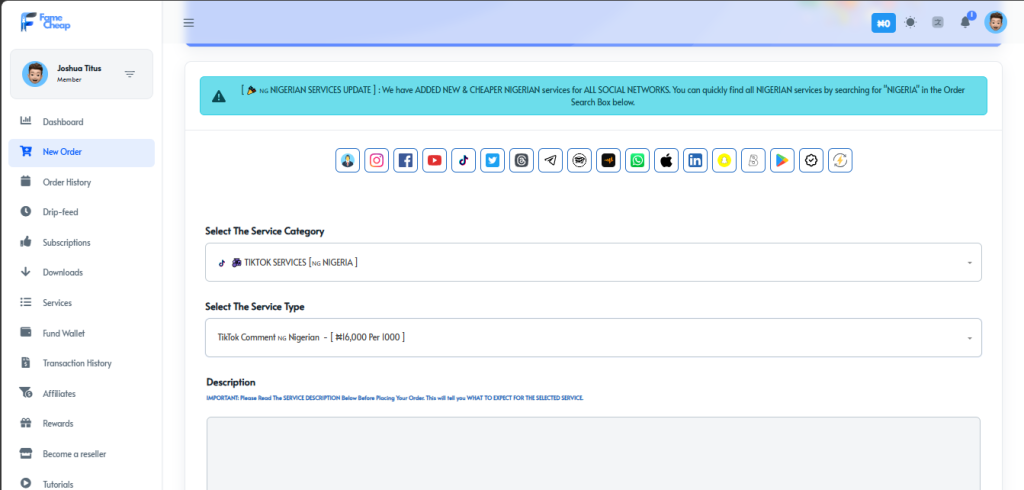Viewport: 1024px width, 490px height.
Task: Open Services list in sidebar
Action: point(82,303)
